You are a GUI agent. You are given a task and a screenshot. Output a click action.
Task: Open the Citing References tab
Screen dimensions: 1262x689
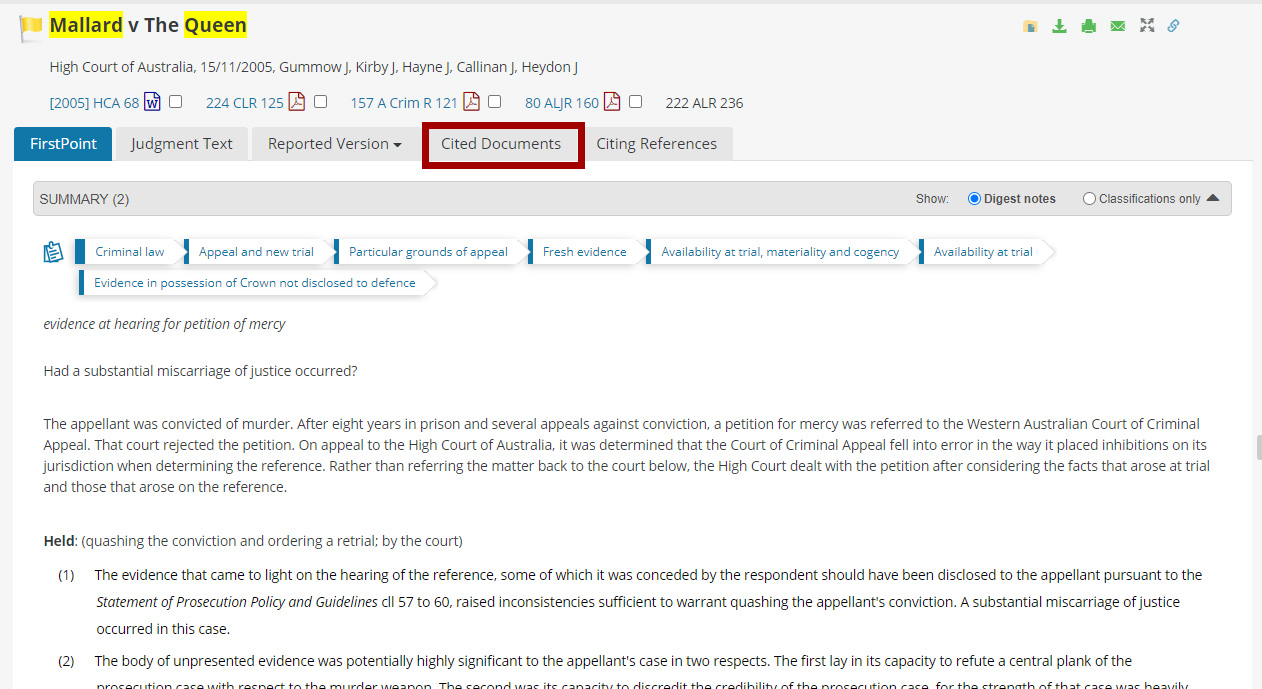[x=658, y=144]
